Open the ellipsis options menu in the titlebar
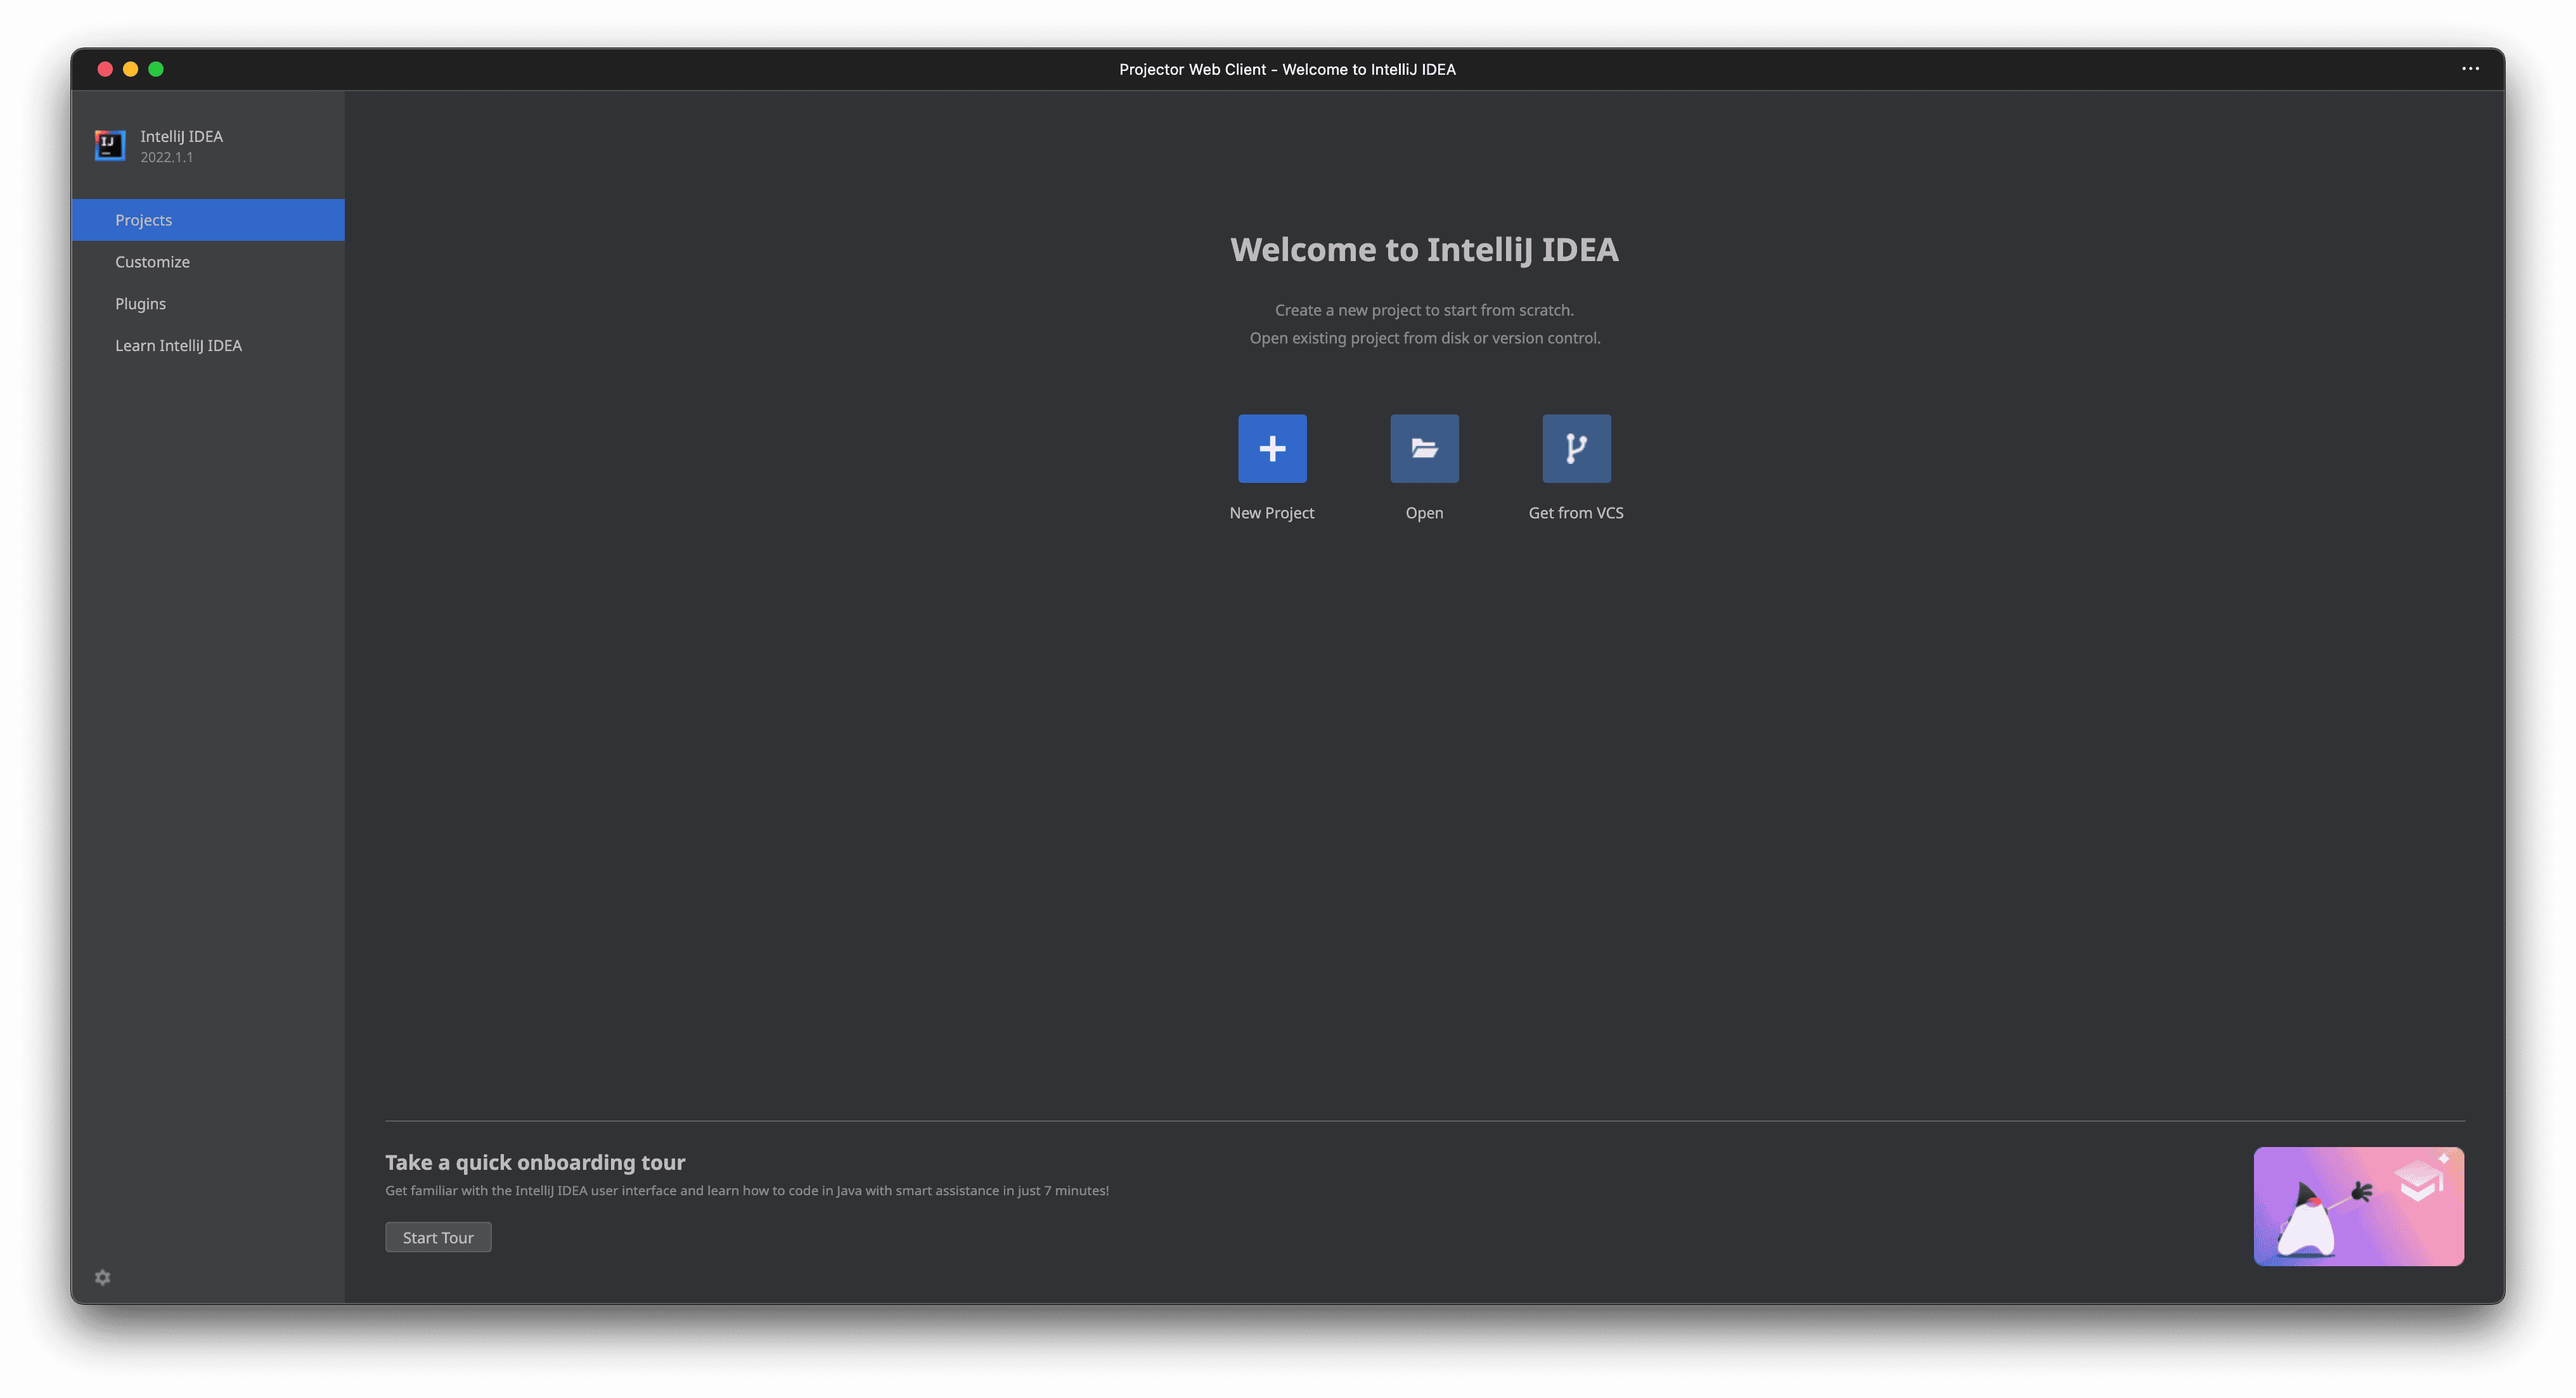Viewport: 2576px width, 1398px height. (x=2470, y=68)
